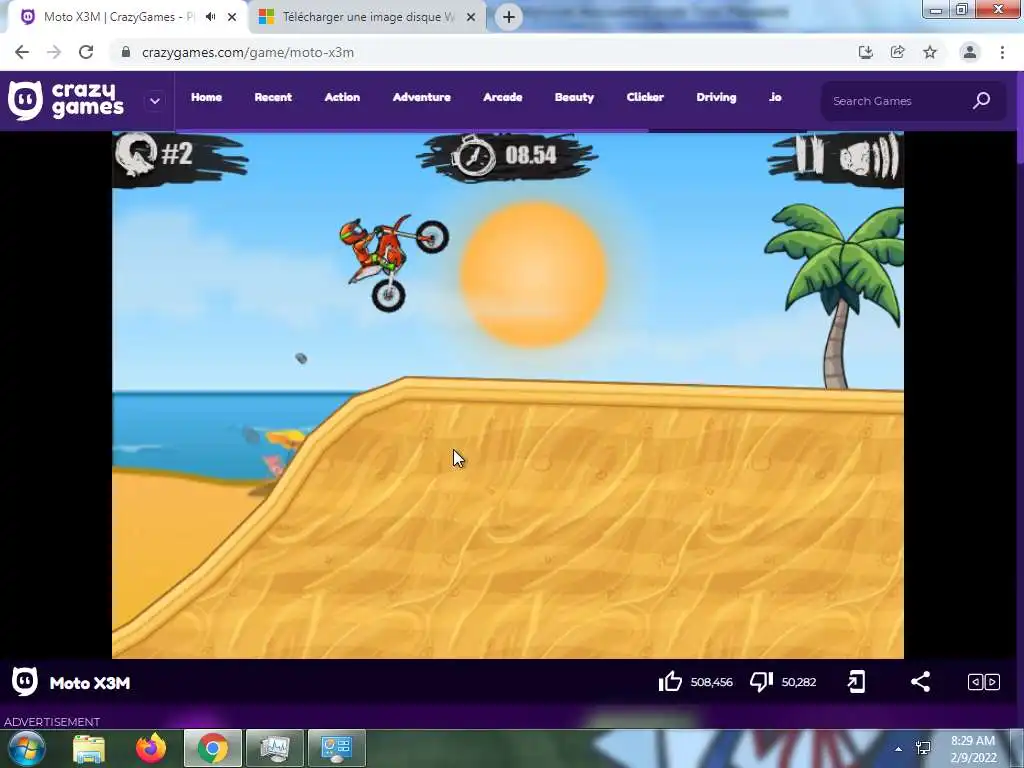Click the 08.54 timer display
The width and height of the screenshot is (1024, 768).
pos(530,155)
